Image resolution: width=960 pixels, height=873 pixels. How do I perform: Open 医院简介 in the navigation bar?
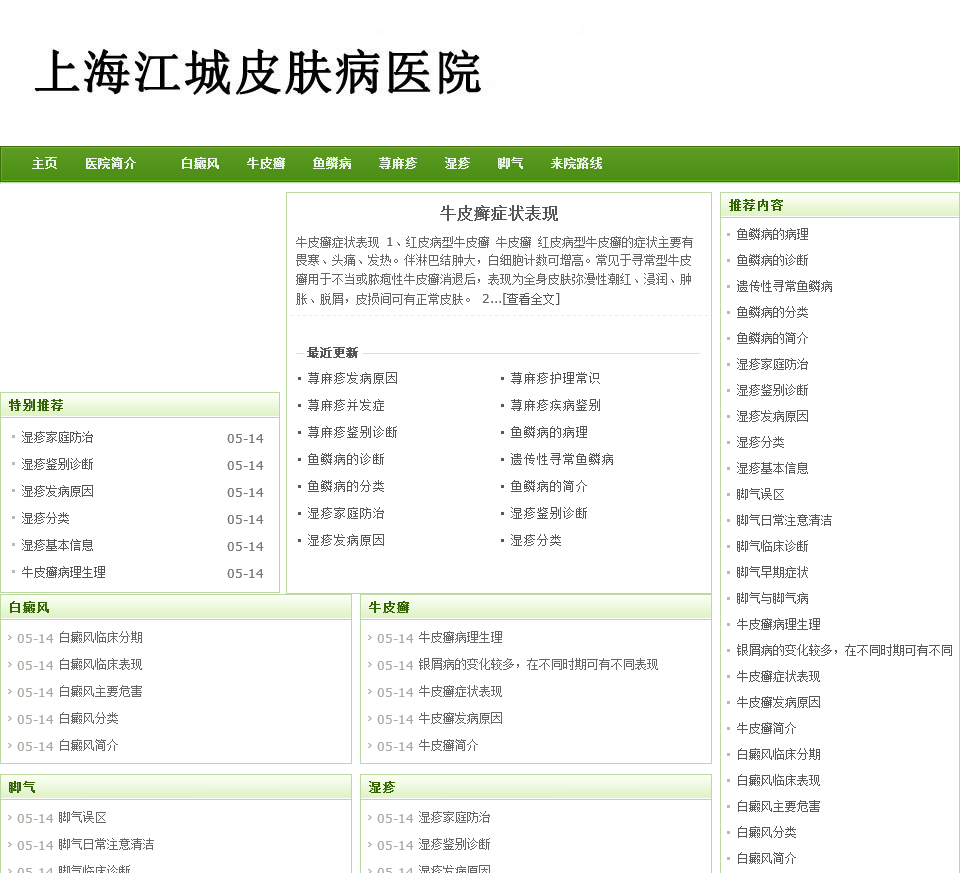click(x=110, y=163)
